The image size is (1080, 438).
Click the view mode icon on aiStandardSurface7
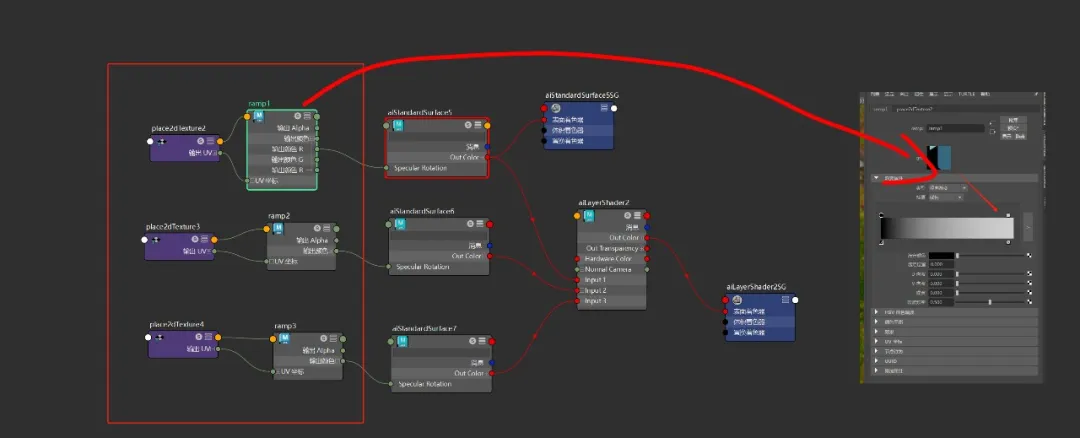coord(483,341)
